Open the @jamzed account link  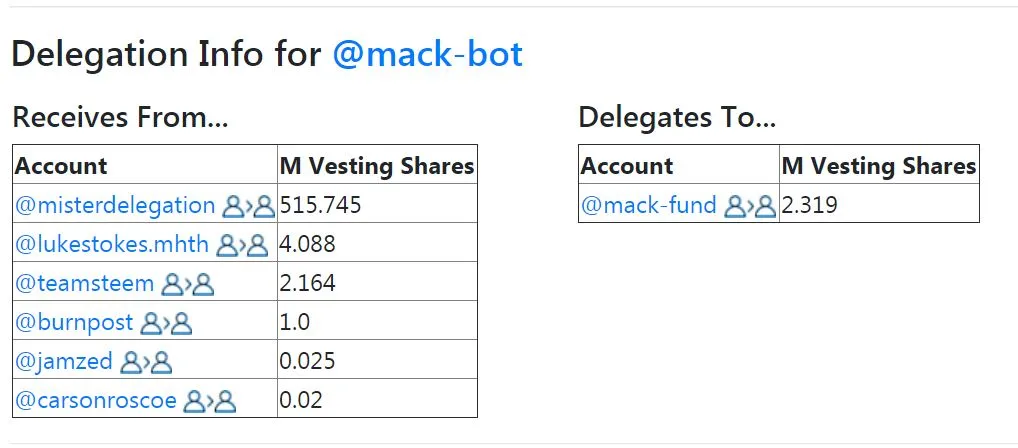point(64,361)
